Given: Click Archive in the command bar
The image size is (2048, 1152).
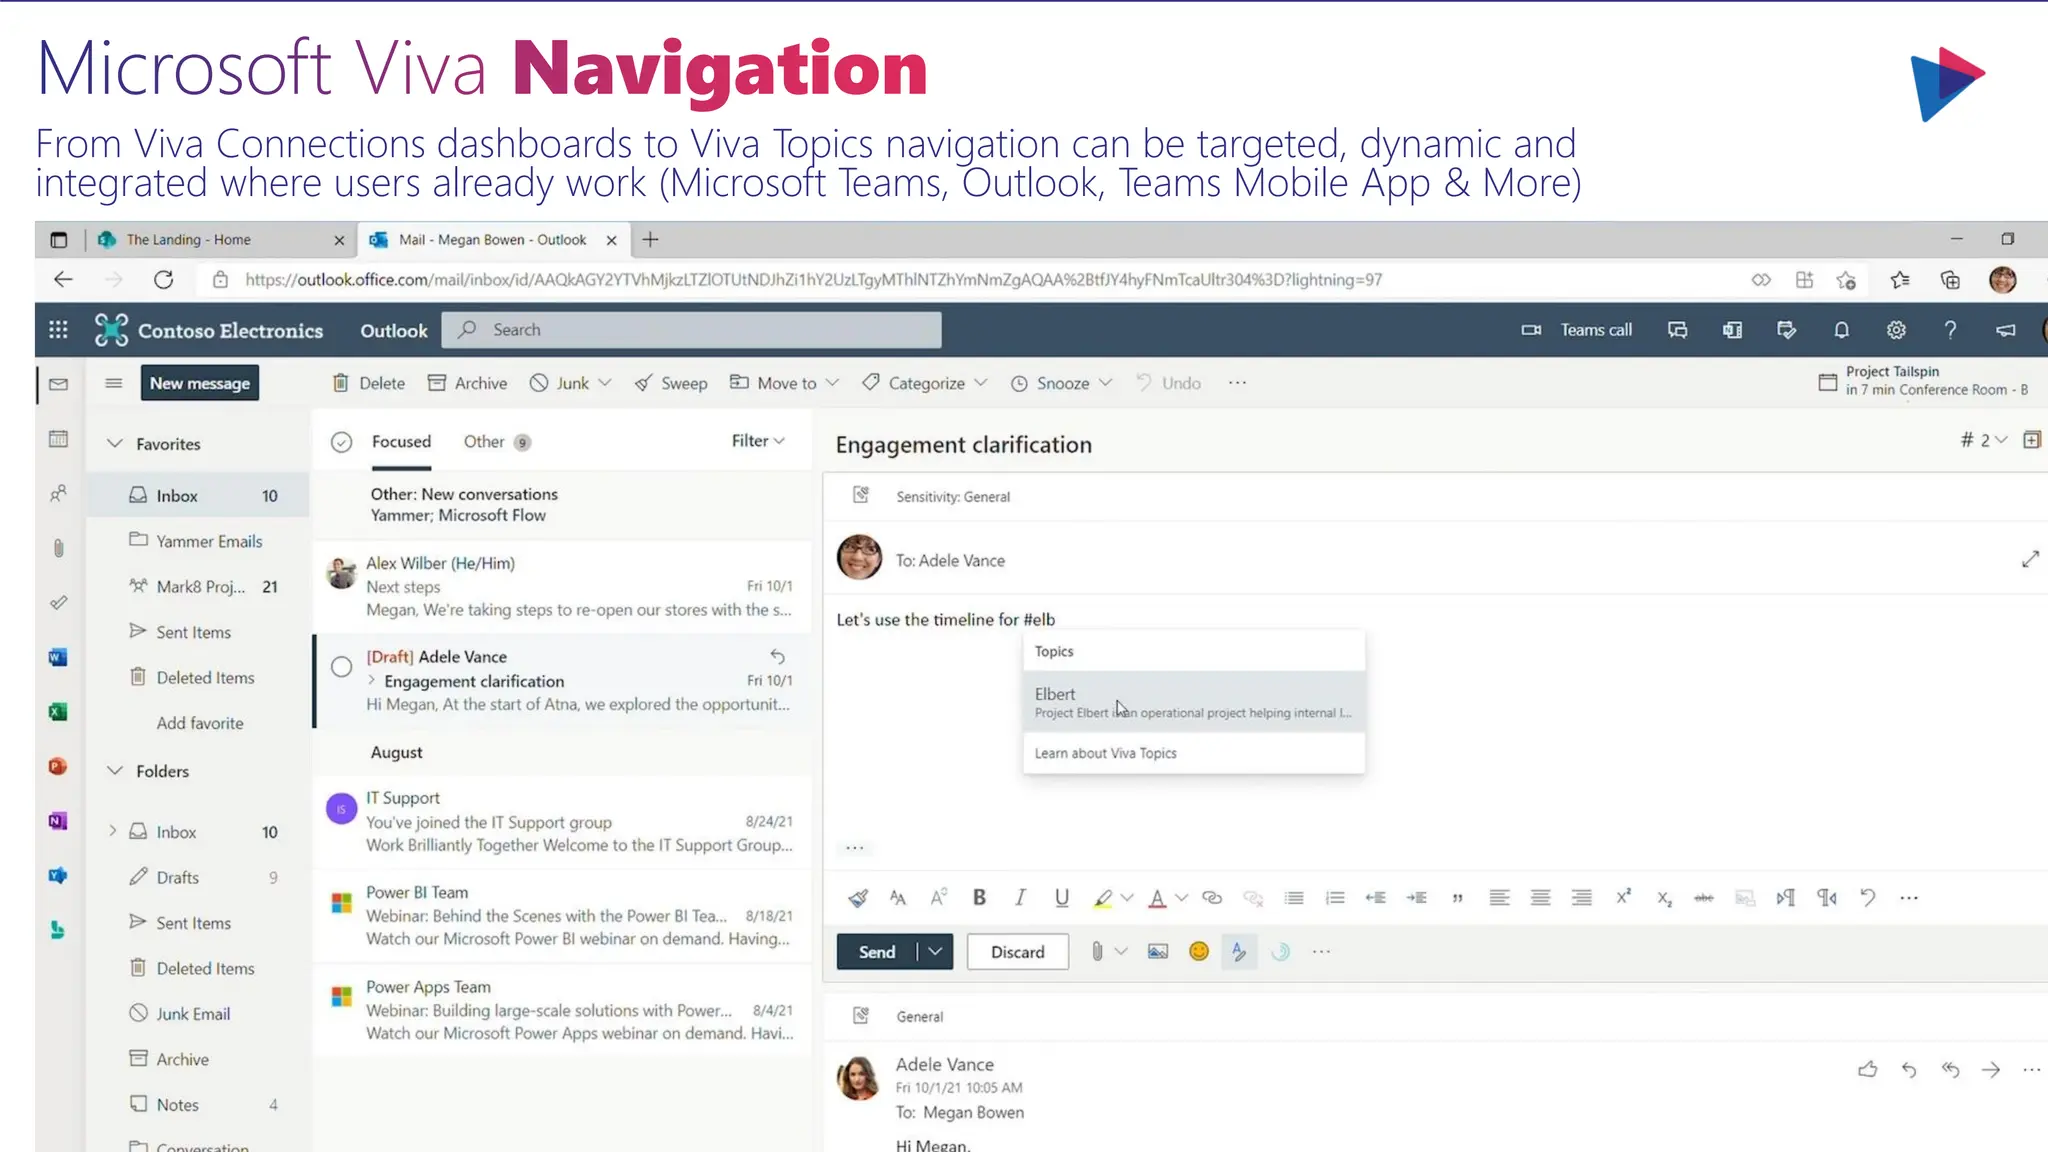Looking at the screenshot, I should click(467, 383).
